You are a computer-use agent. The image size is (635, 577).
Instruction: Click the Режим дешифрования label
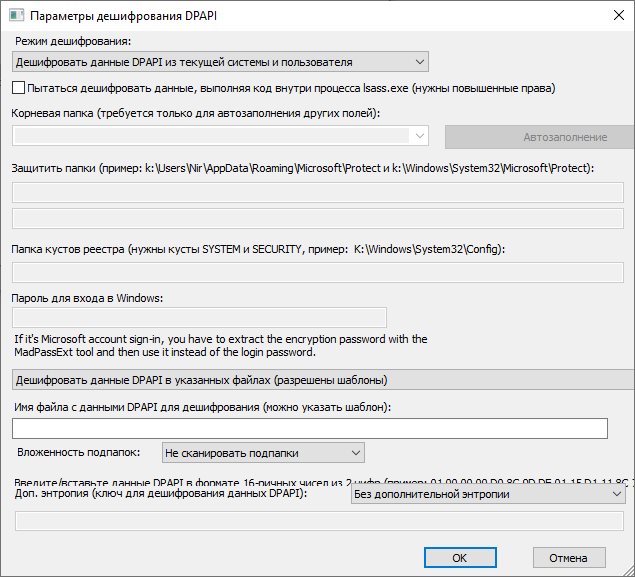73,41
